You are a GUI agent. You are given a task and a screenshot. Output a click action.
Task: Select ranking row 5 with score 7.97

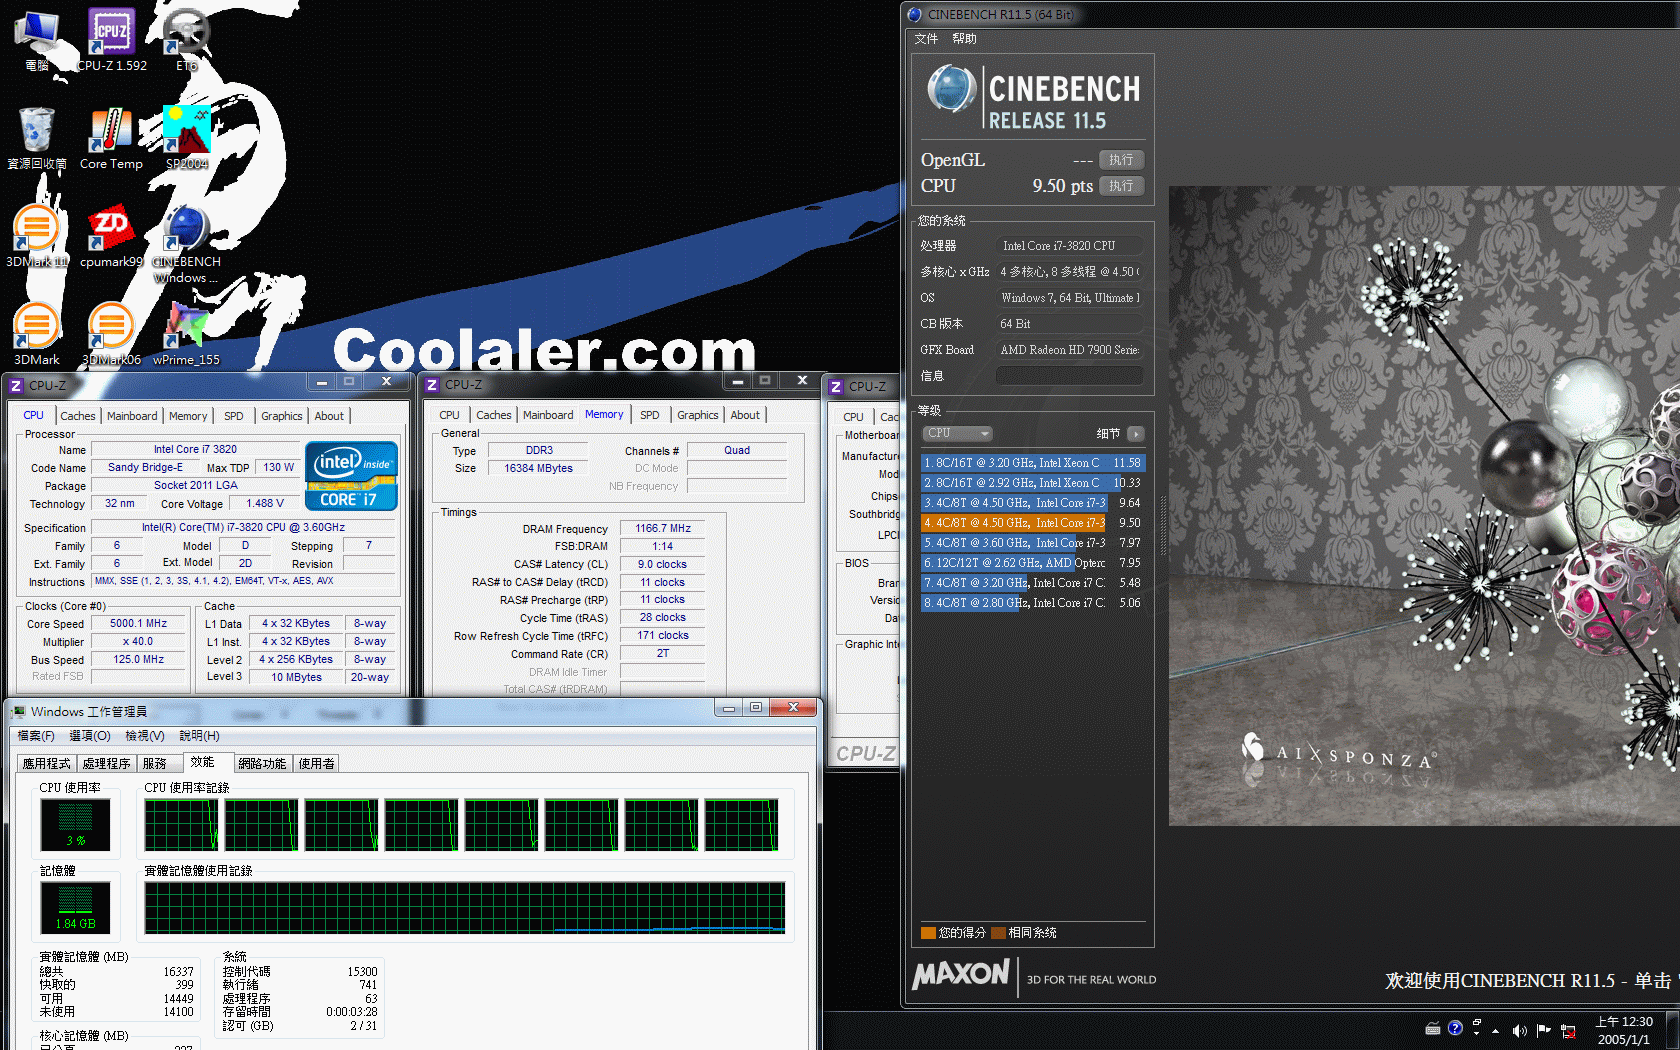1032,543
